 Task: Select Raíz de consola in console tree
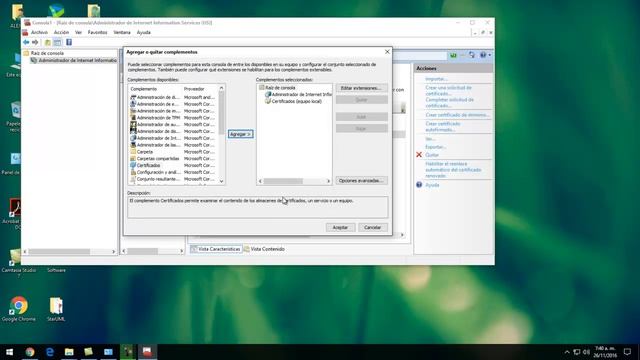tap(47, 53)
